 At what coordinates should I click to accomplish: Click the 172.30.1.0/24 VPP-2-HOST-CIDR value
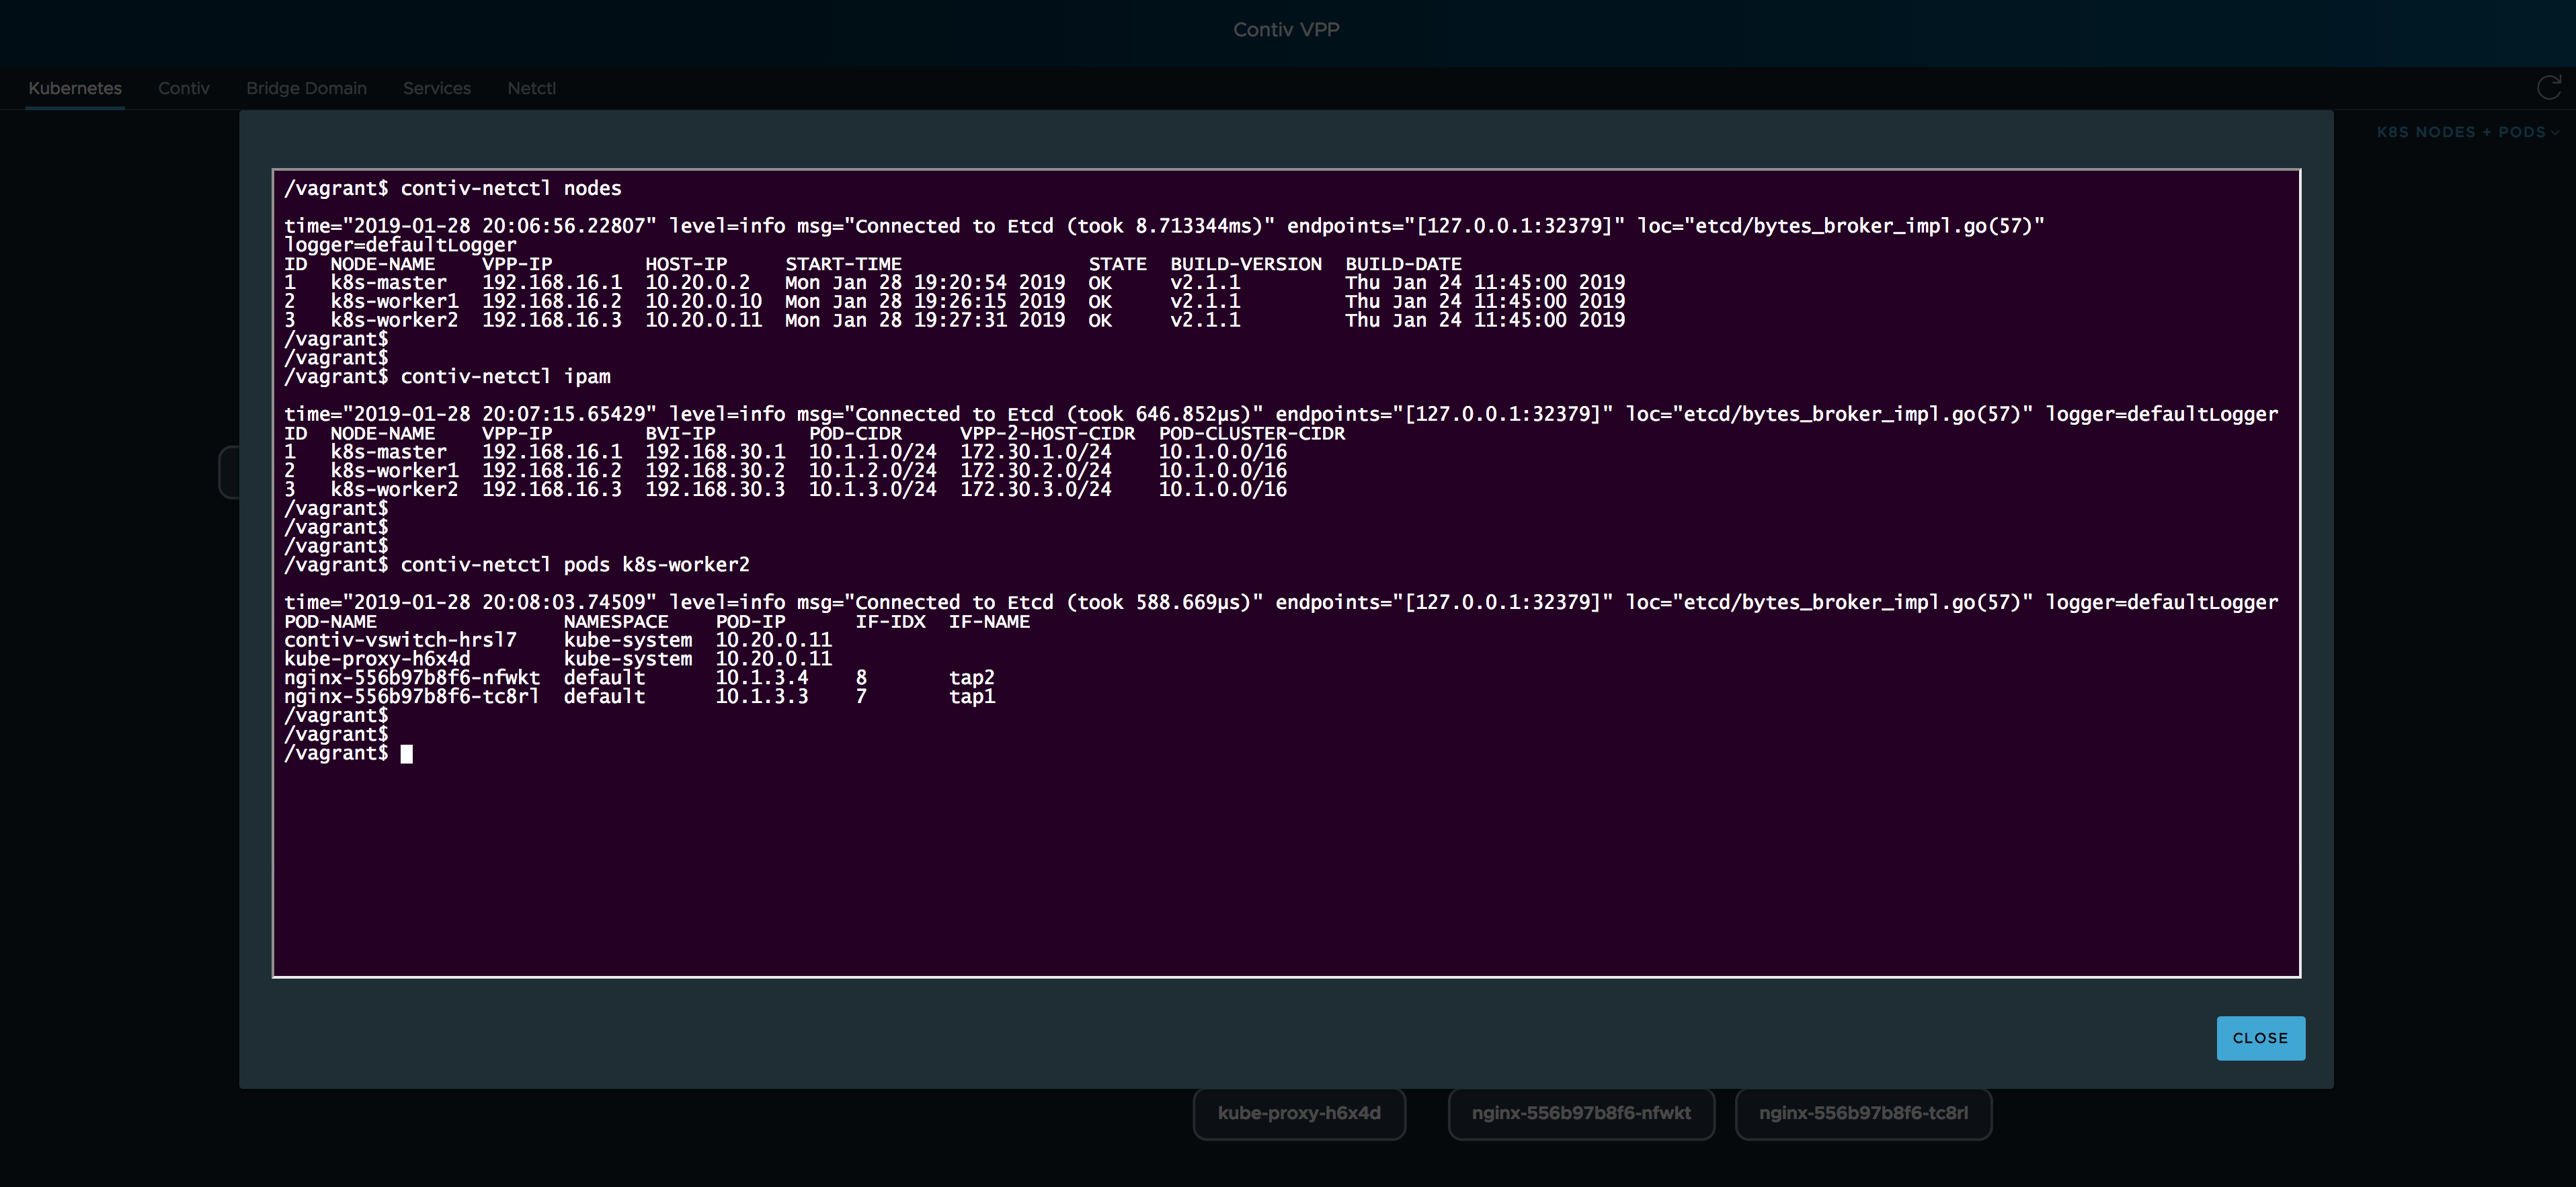pyautogui.click(x=1035, y=452)
